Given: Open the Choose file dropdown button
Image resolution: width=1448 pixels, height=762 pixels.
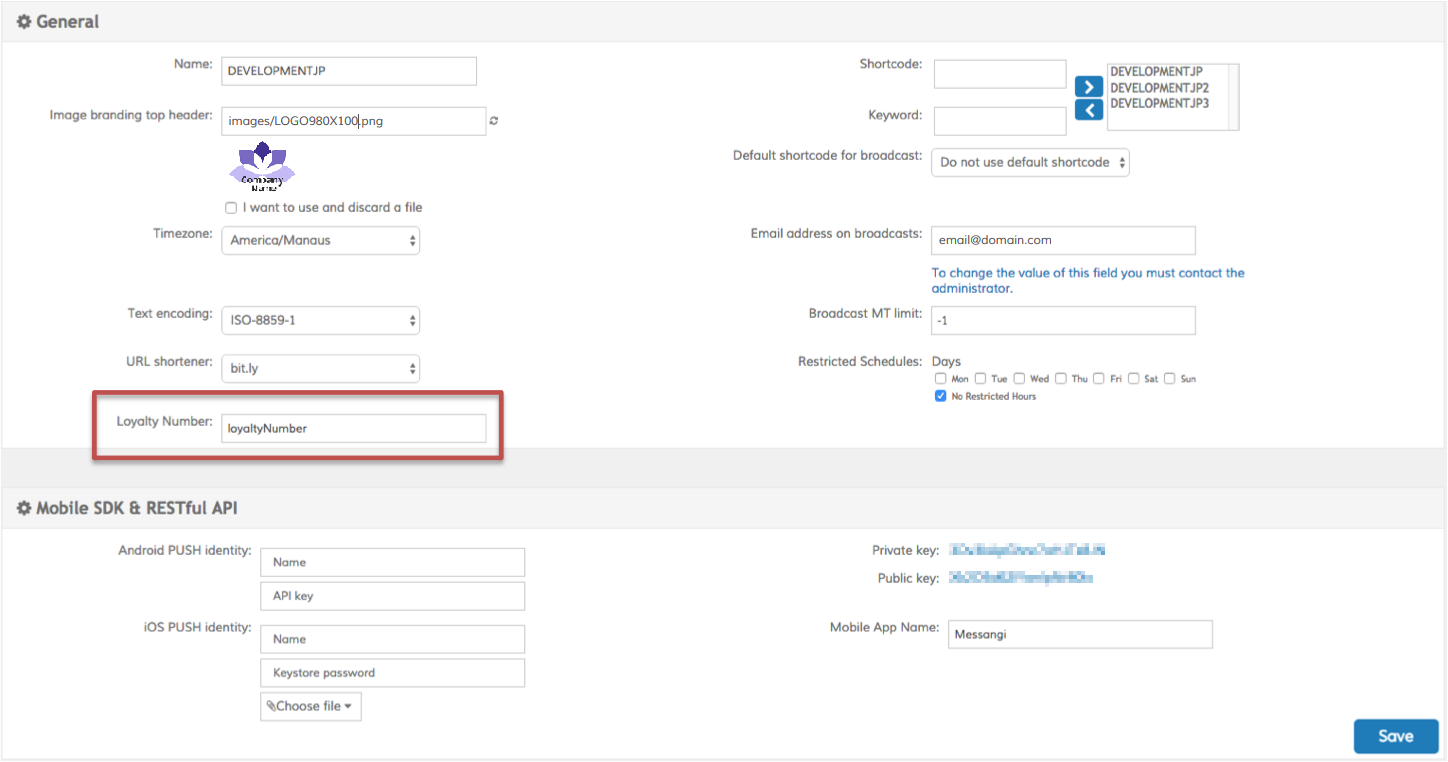Looking at the screenshot, I should coord(310,706).
